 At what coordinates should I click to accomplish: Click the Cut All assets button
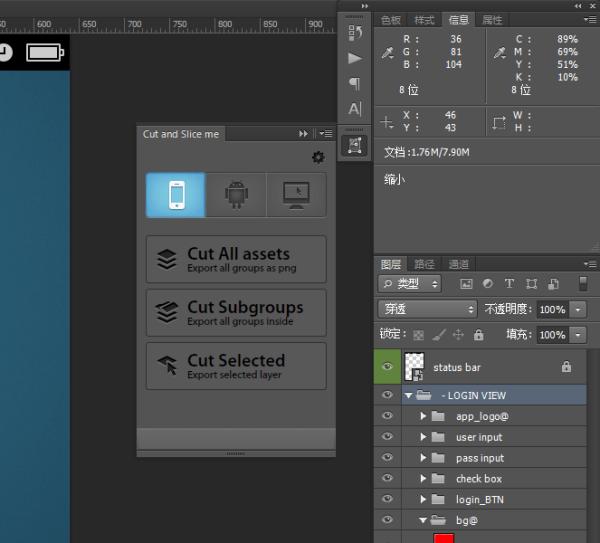coord(236,260)
